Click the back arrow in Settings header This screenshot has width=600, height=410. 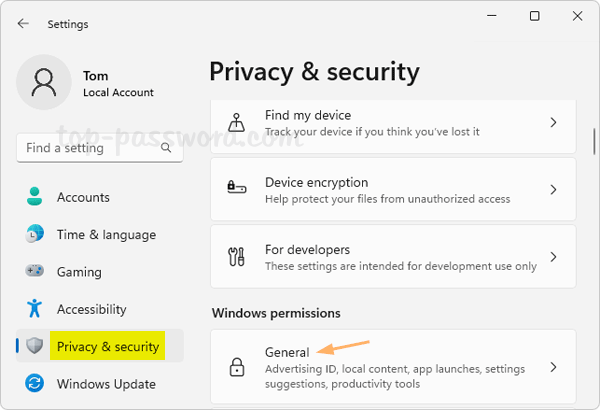click(23, 24)
